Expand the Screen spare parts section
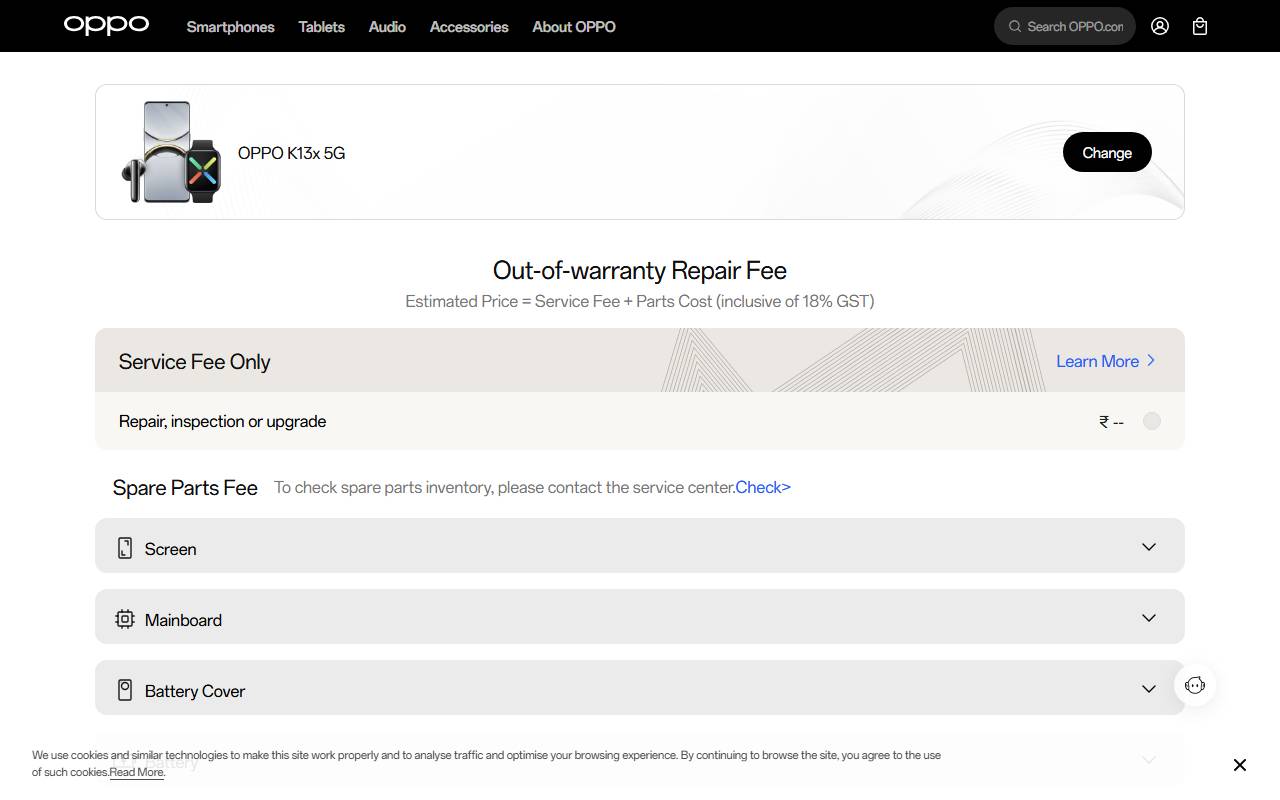1280x800 pixels. (x=1149, y=547)
